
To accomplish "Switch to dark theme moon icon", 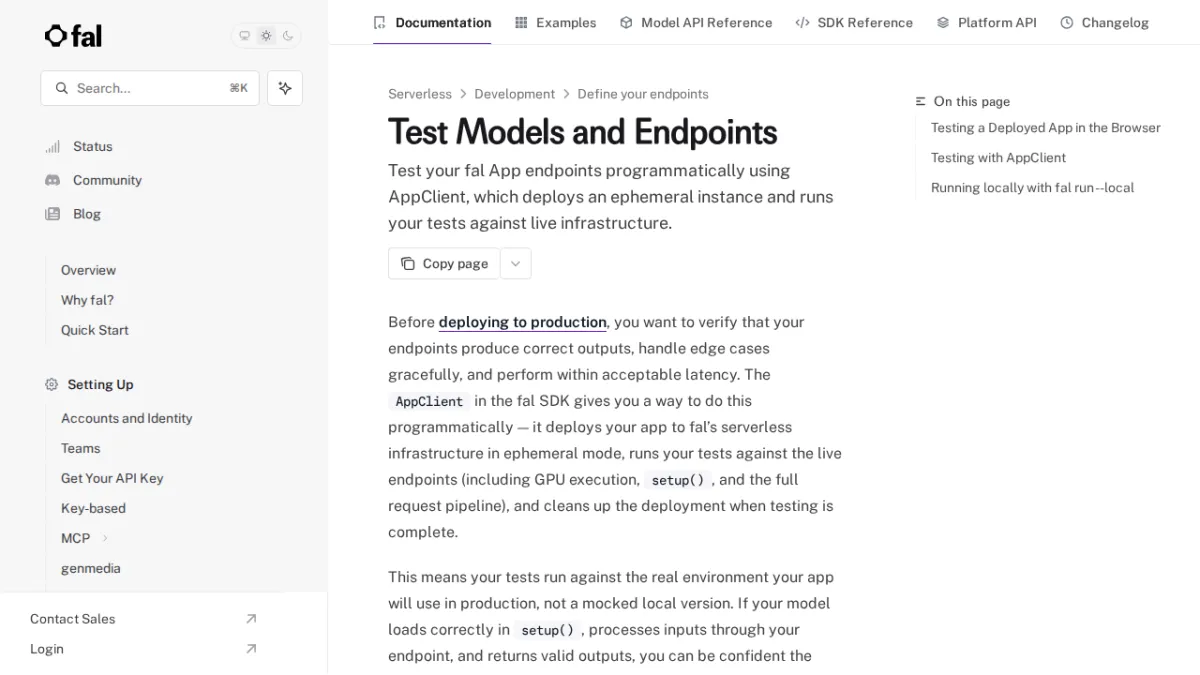I will coord(288,36).
